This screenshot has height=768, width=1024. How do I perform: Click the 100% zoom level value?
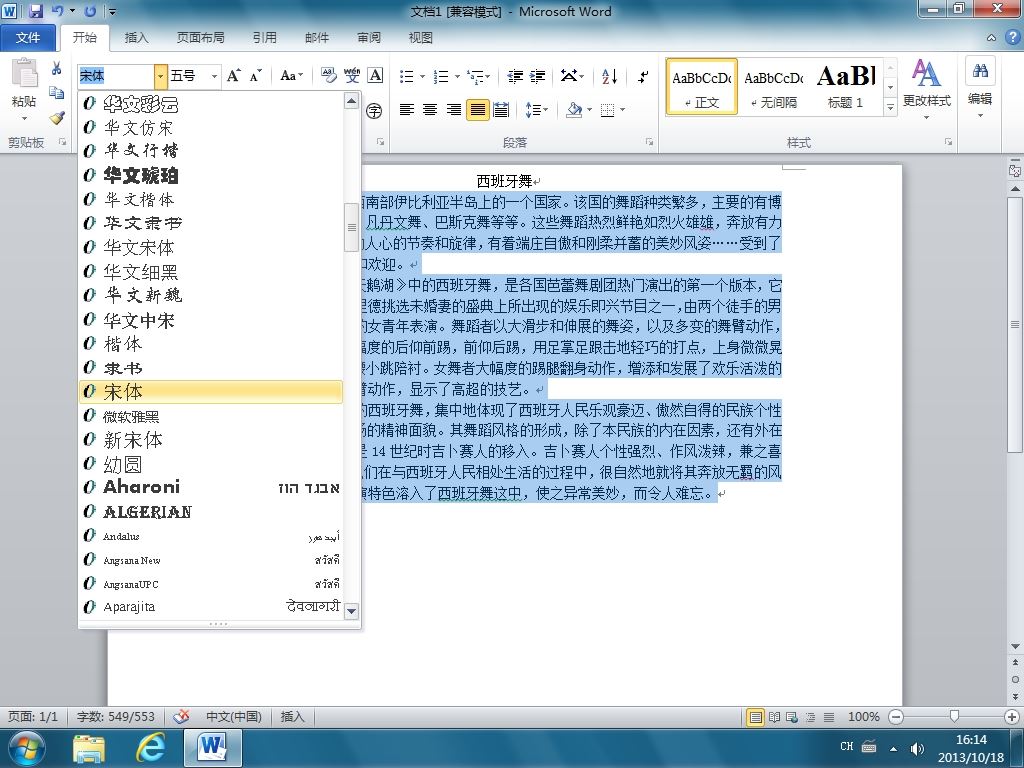[863, 717]
